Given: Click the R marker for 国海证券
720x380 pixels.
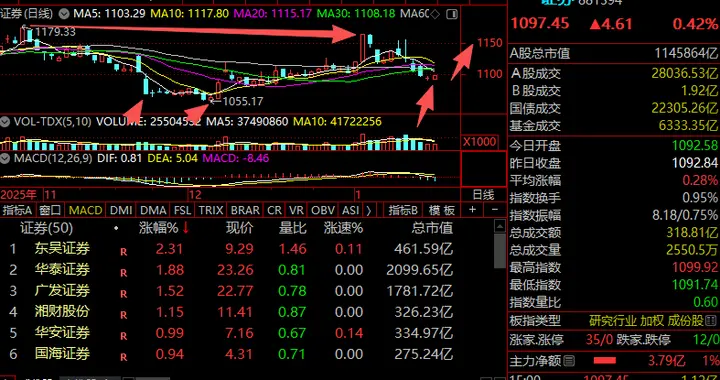Looking at the screenshot, I should click(123, 357).
